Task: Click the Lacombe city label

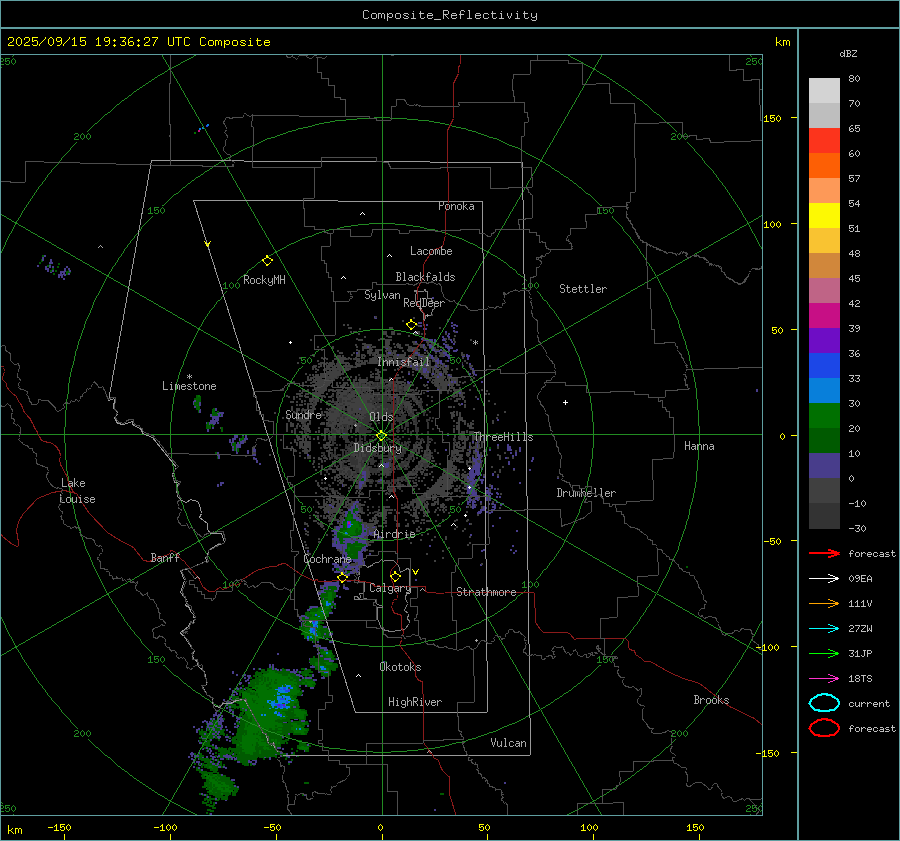Action: point(431,251)
